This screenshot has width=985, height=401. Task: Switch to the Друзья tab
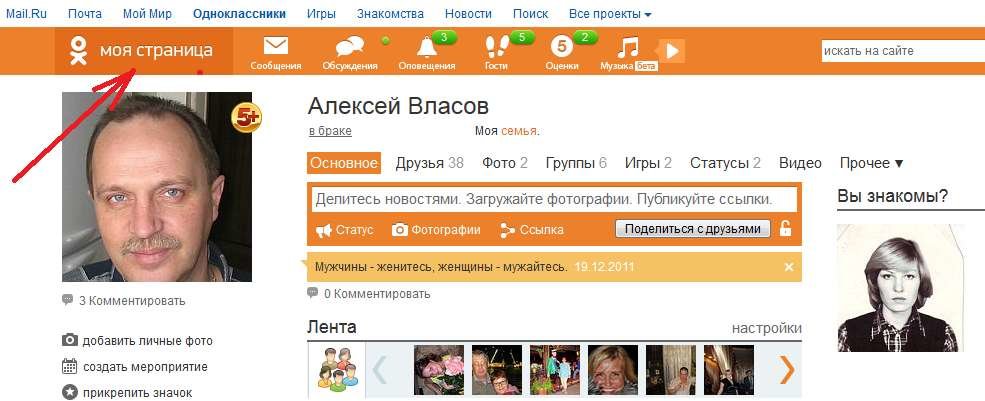[429, 163]
